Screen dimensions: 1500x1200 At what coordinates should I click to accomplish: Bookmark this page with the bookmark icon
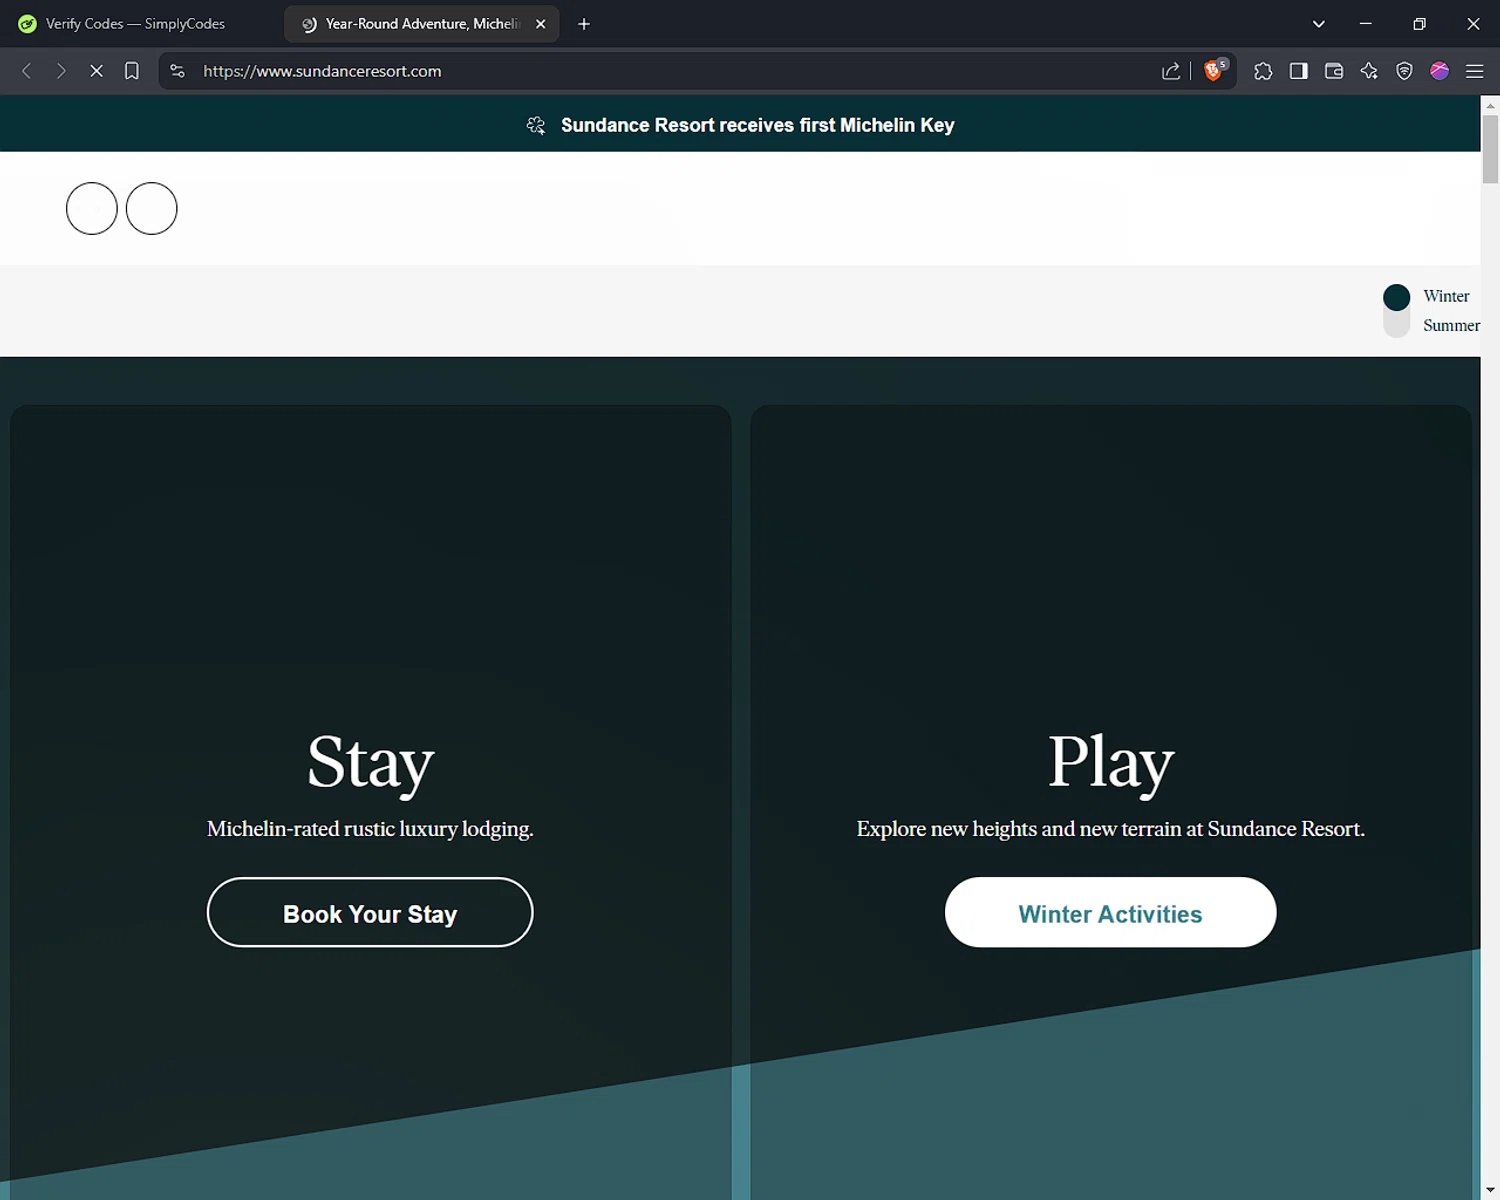click(x=131, y=71)
